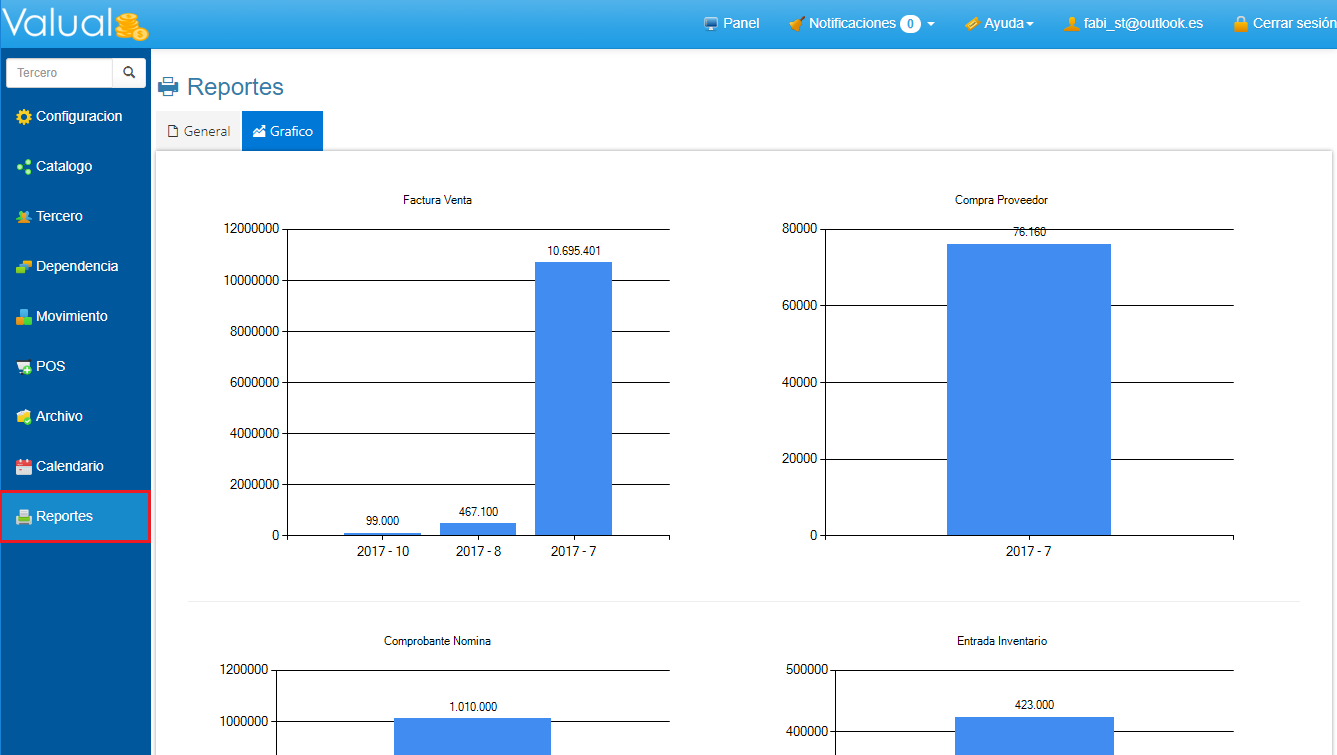Select the Grafico tab
Image resolution: width=1337 pixels, height=755 pixels.
[282, 131]
